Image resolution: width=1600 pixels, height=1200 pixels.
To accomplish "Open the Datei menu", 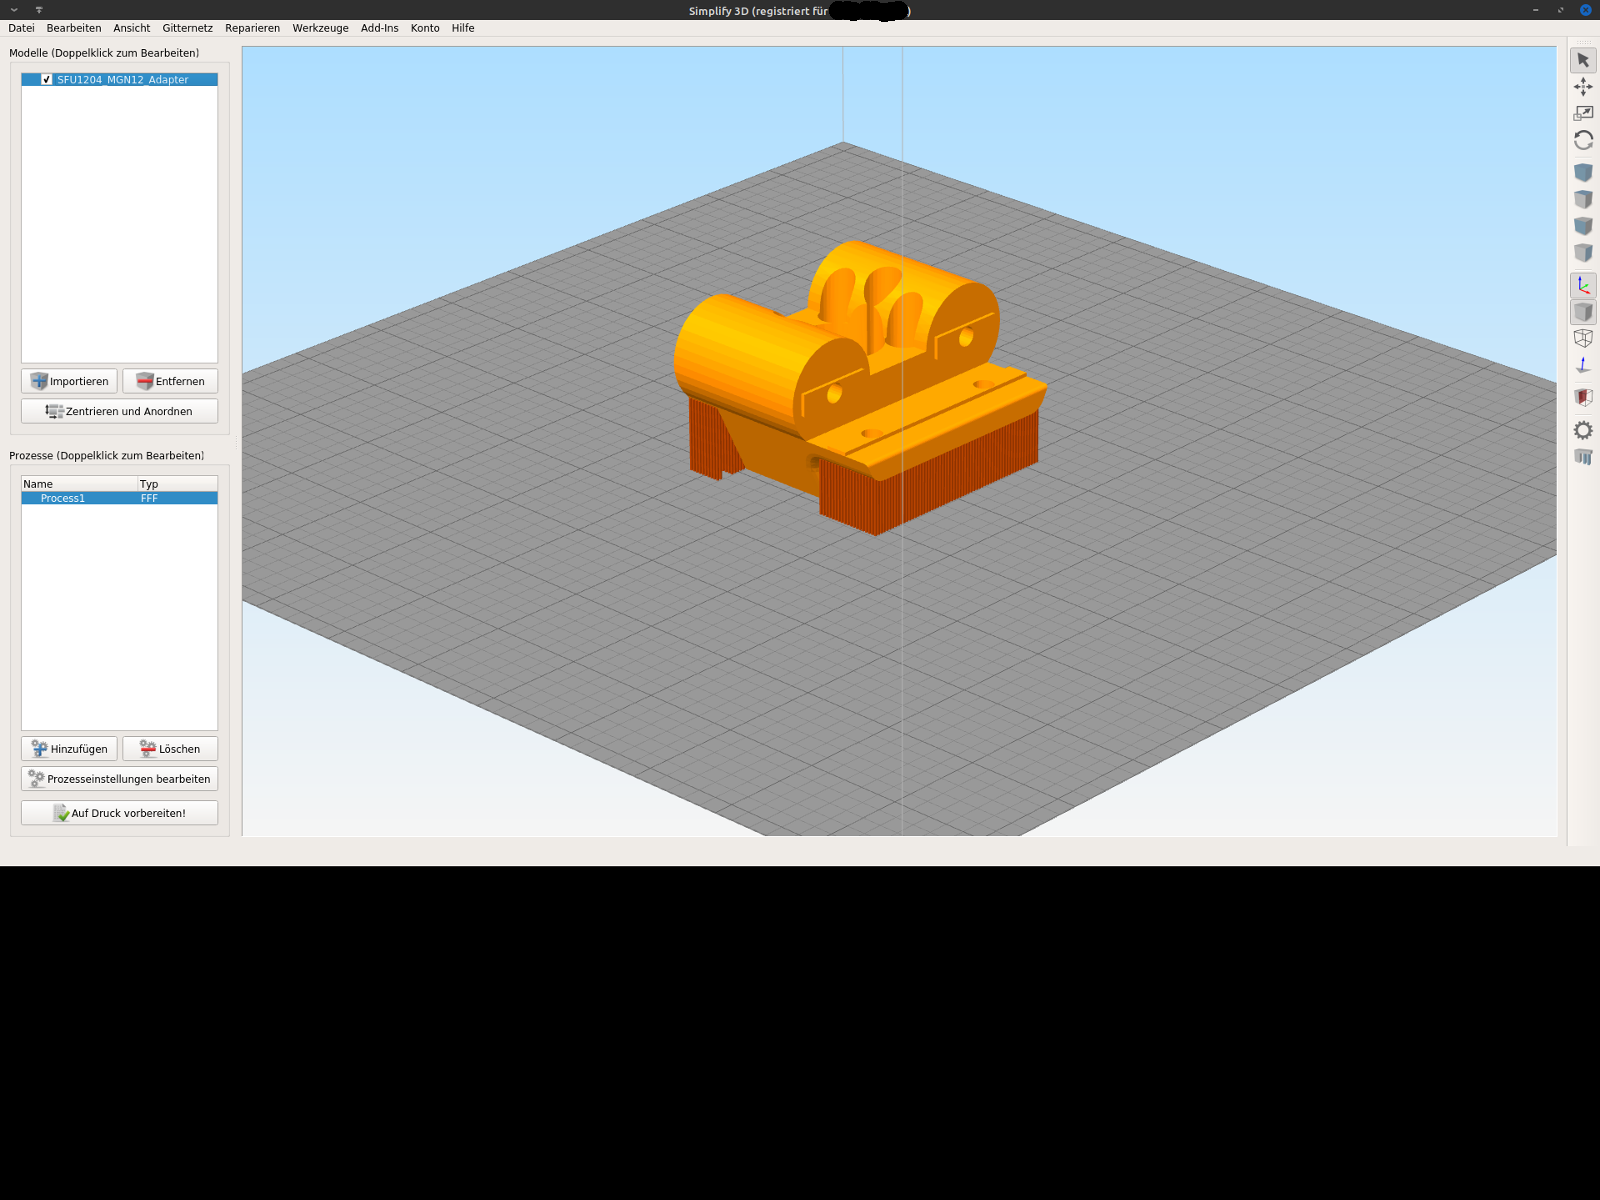I will (x=21, y=28).
